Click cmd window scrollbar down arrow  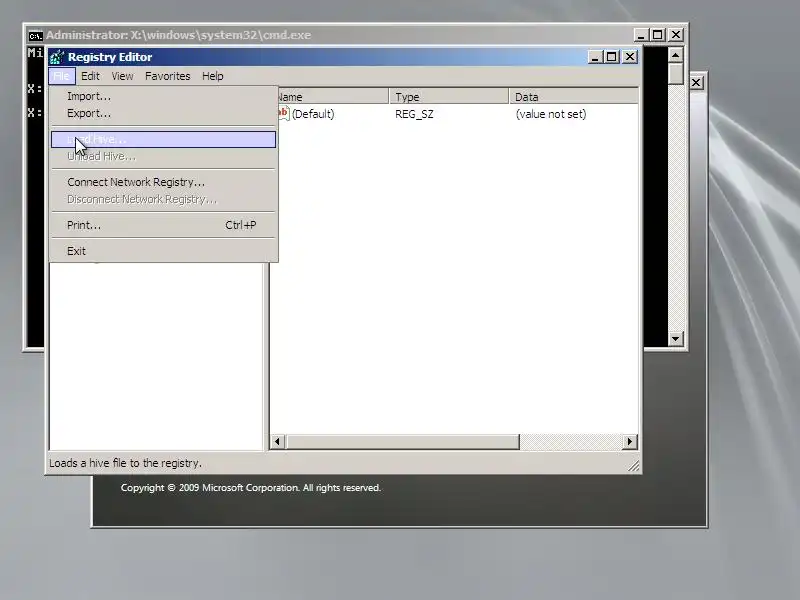coord(676,338)
